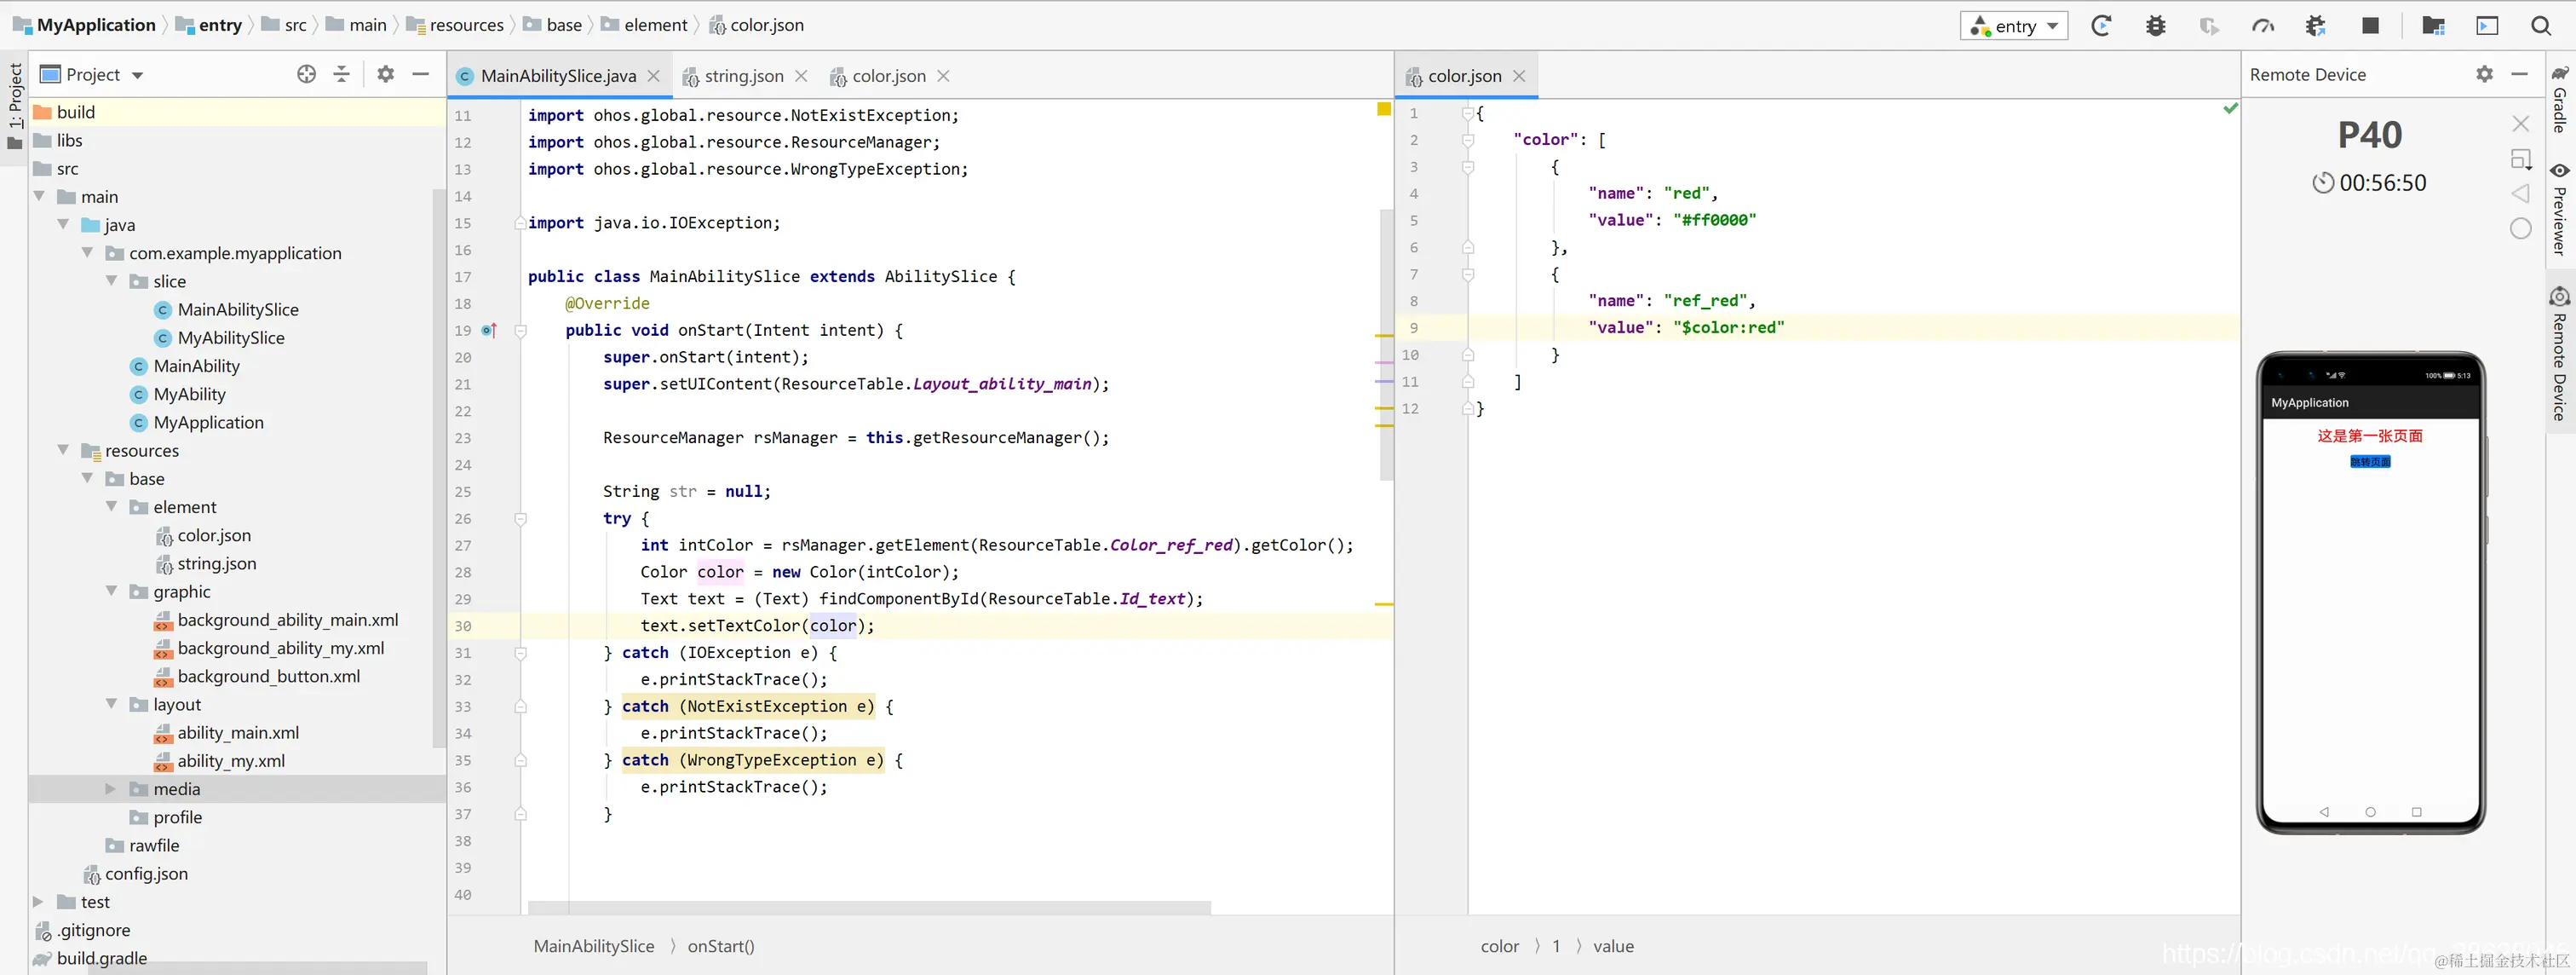
Task: Click the resources breadcrumb in navigation bar
Action: 466,25
